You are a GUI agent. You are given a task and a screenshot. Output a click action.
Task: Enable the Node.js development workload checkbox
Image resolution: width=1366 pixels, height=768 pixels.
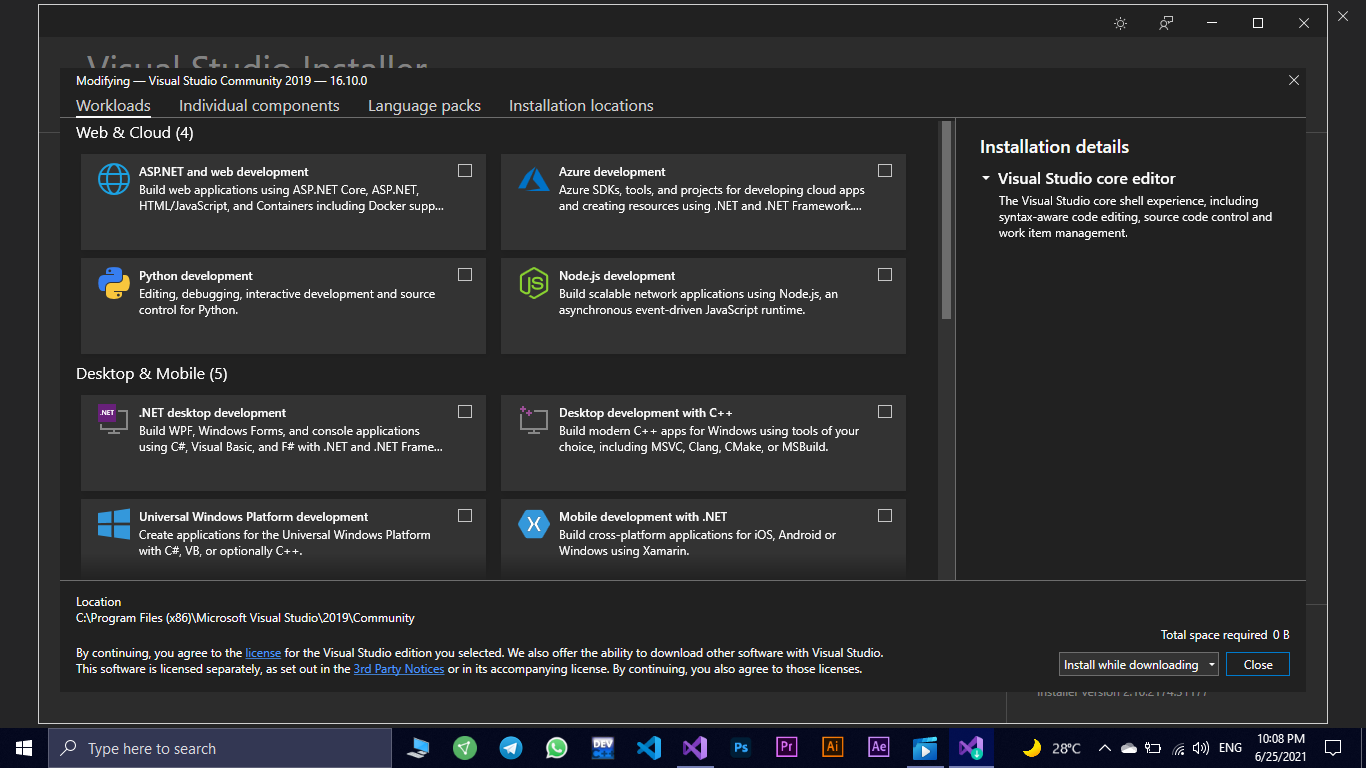coord(885,275)
